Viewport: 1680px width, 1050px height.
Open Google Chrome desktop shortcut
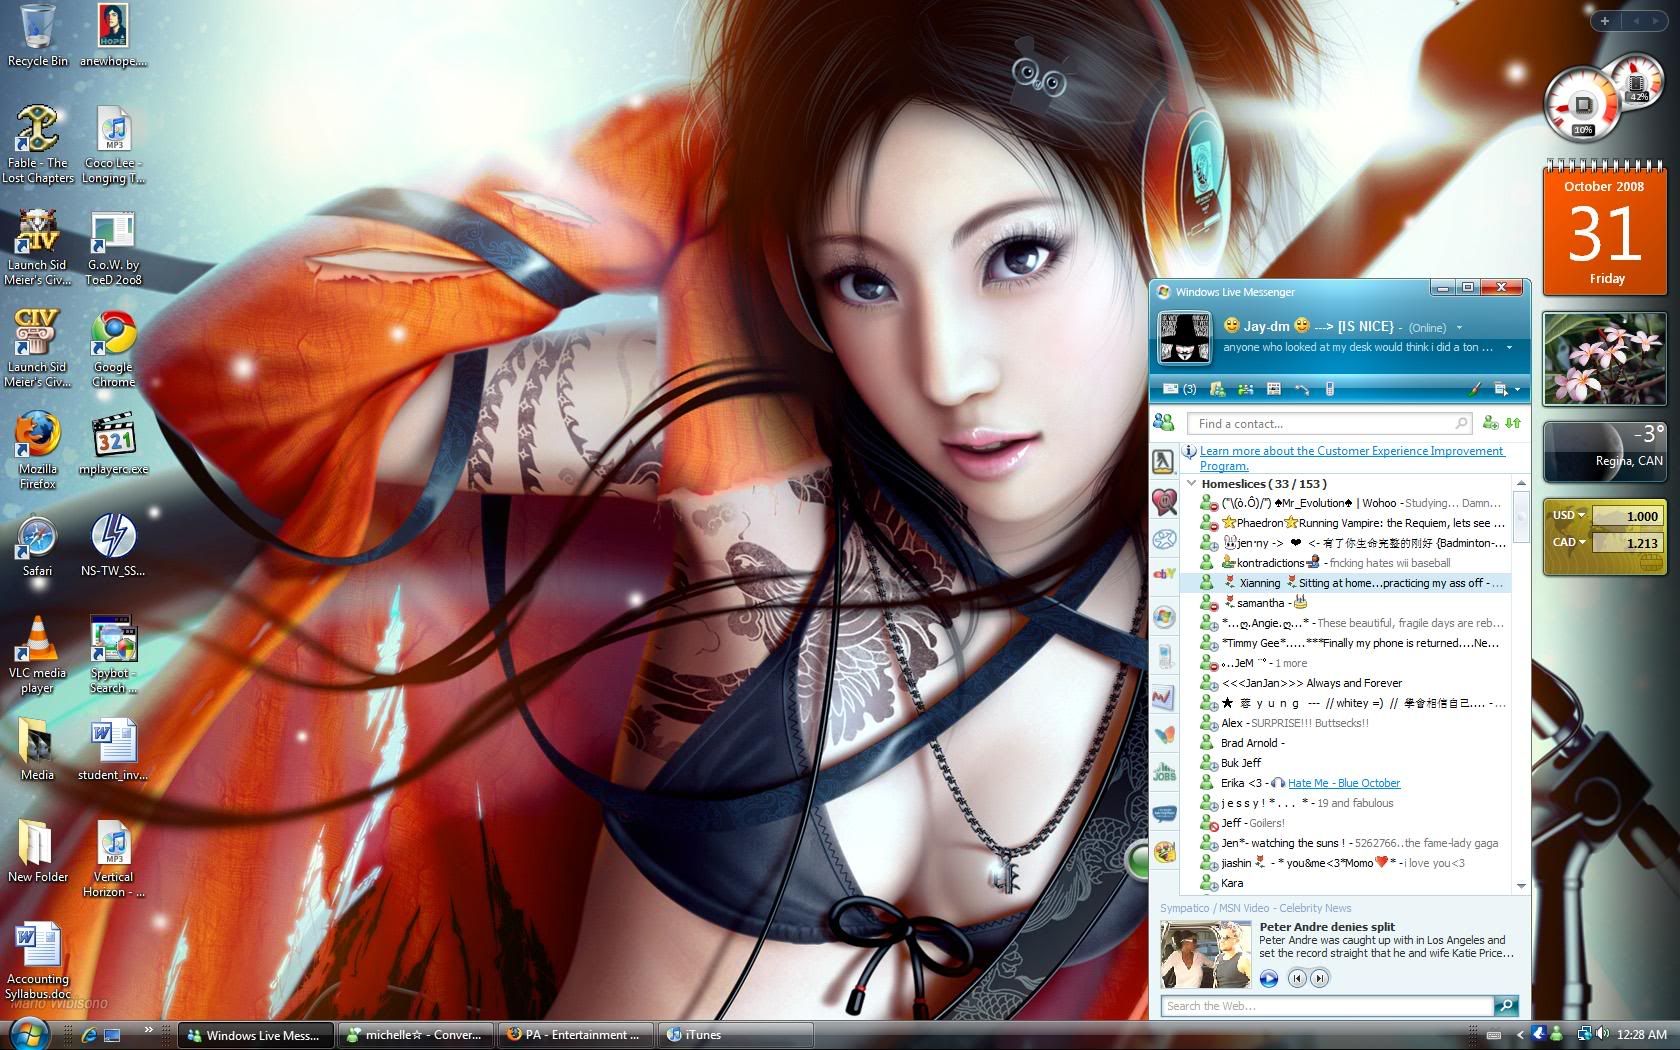pyautogui.click(x=114, y=349)
